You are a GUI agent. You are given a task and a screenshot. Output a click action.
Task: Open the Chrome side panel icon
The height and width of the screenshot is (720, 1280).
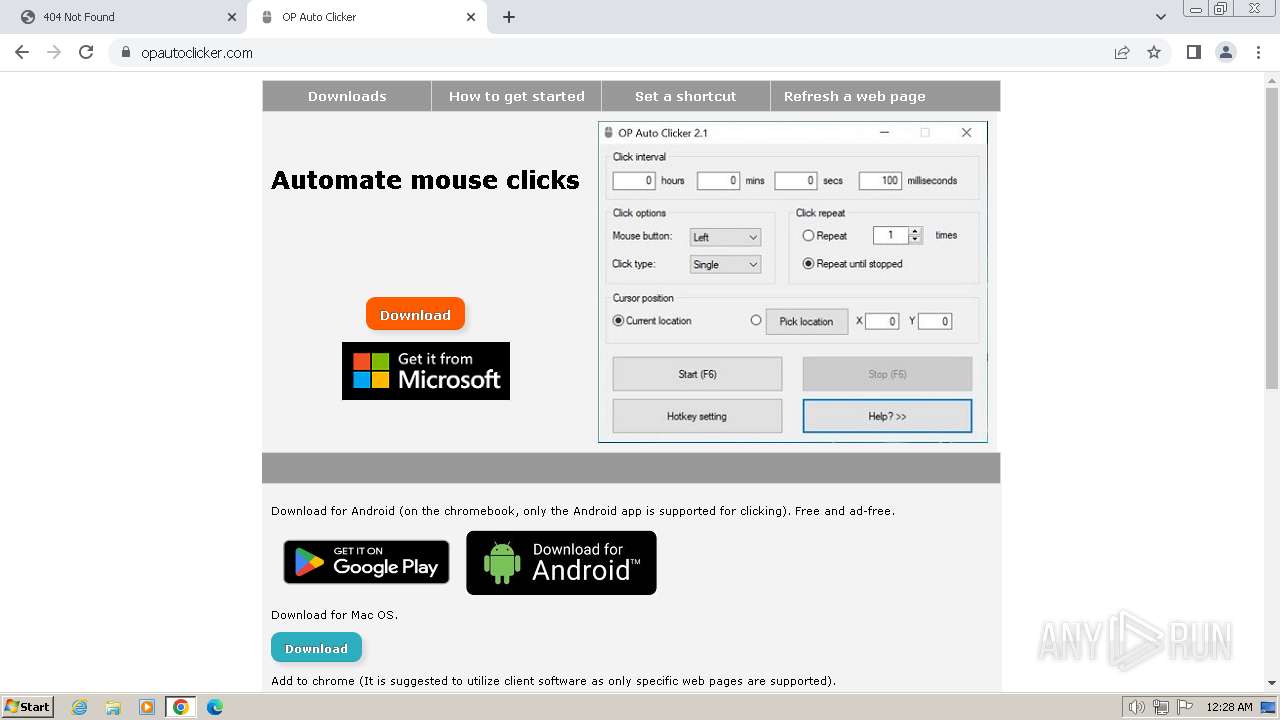click(x=1194, y=52)
